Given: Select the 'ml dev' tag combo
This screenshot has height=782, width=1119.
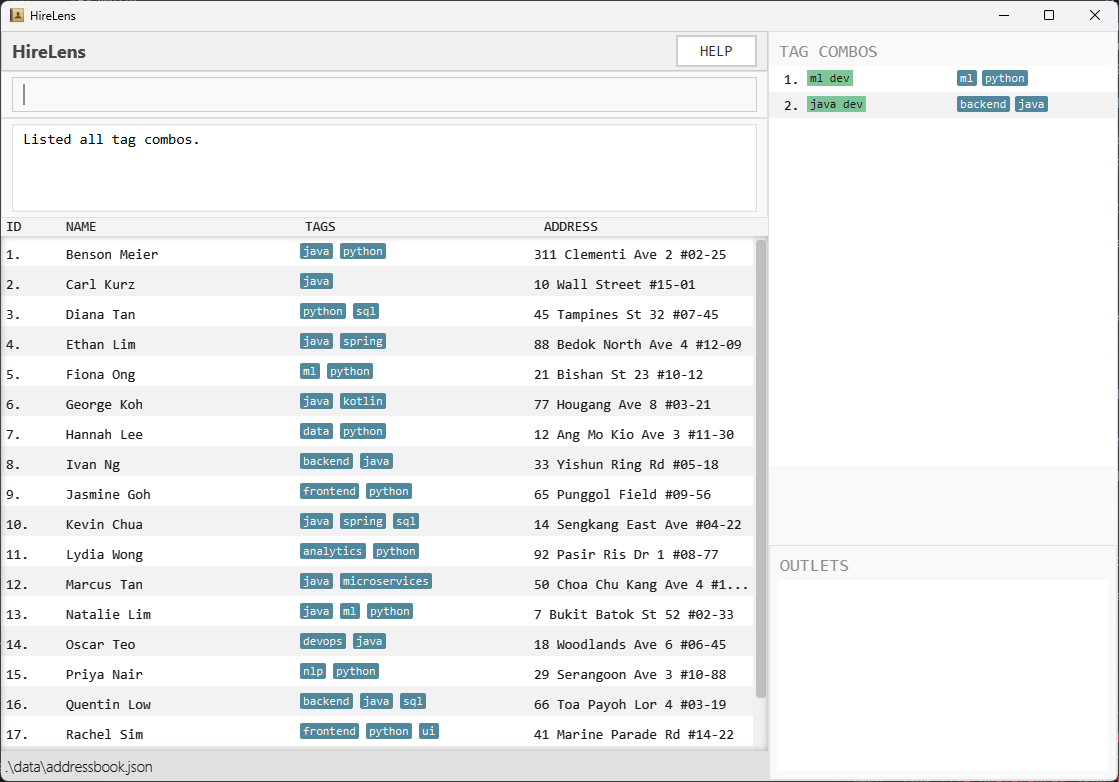Looking at the screenshot, I should (x=830, y=79).
